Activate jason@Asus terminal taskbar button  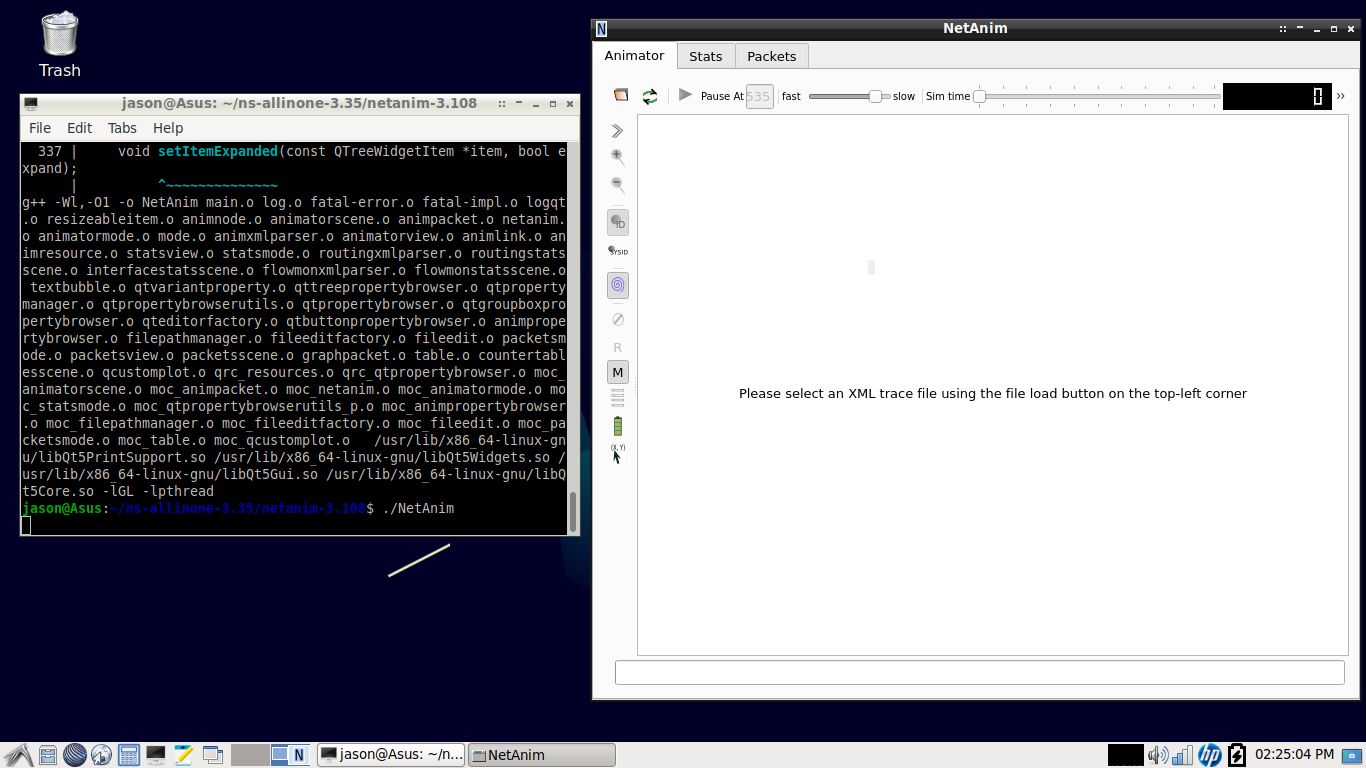(391, 755)
